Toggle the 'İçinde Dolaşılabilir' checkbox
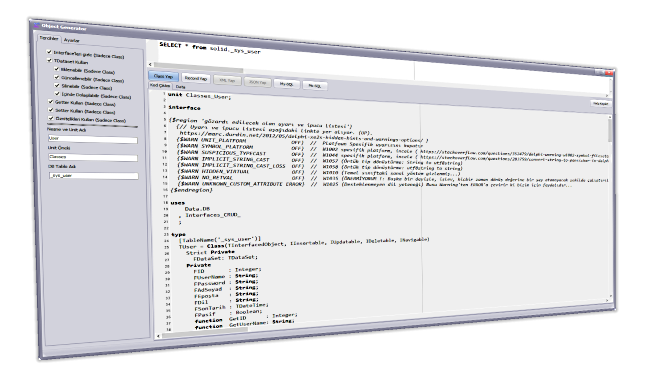 (58, 93)
